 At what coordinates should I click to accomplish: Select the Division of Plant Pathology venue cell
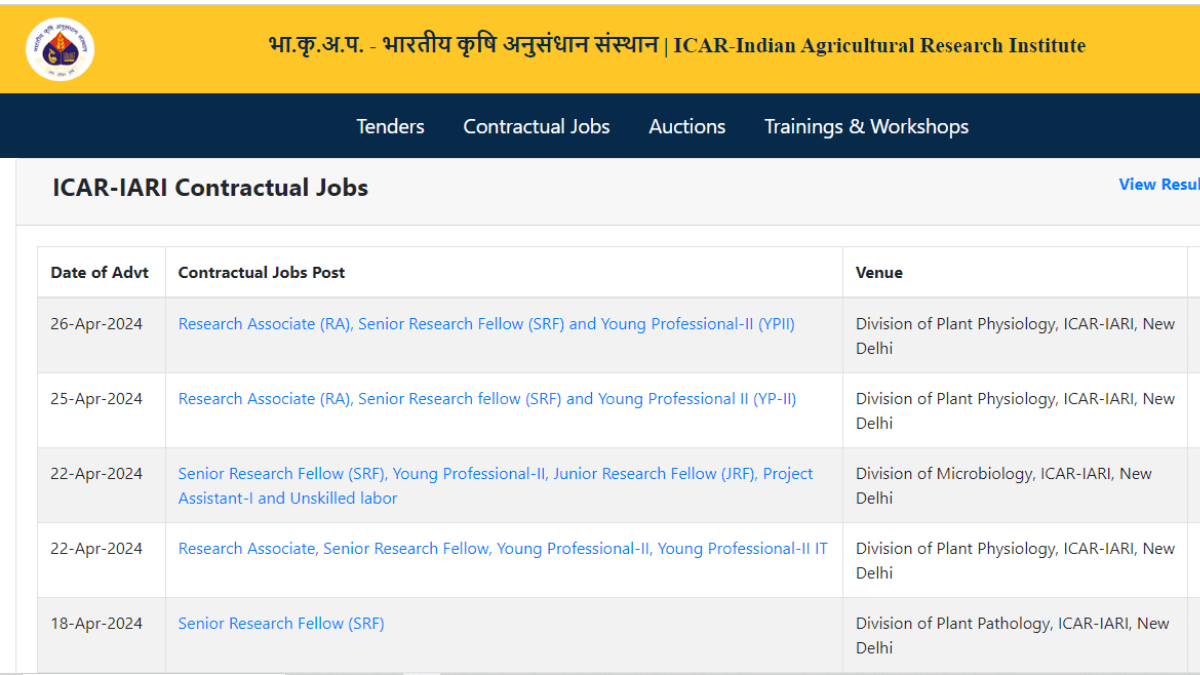1015,635
